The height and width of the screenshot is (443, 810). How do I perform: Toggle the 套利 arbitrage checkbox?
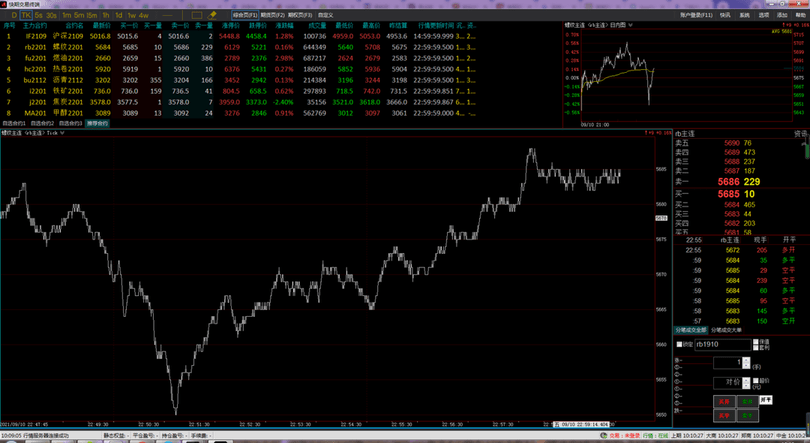pos(756,348)
